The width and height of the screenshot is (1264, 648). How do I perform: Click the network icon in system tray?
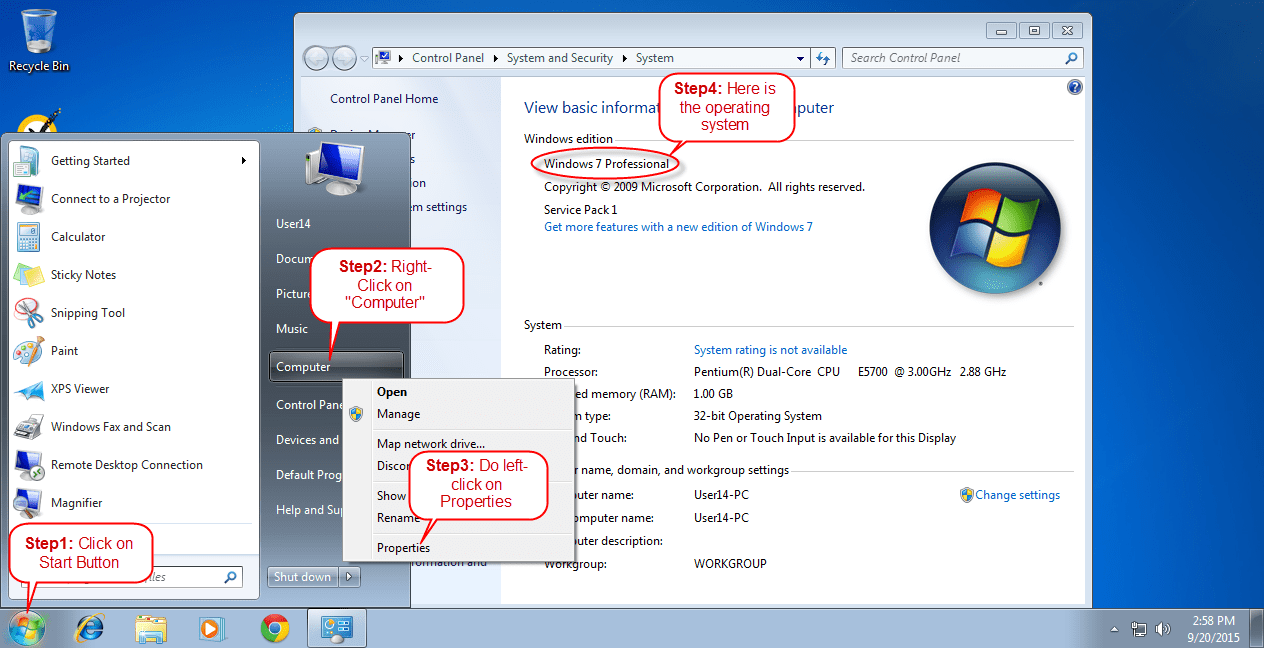click(1138, 629)
